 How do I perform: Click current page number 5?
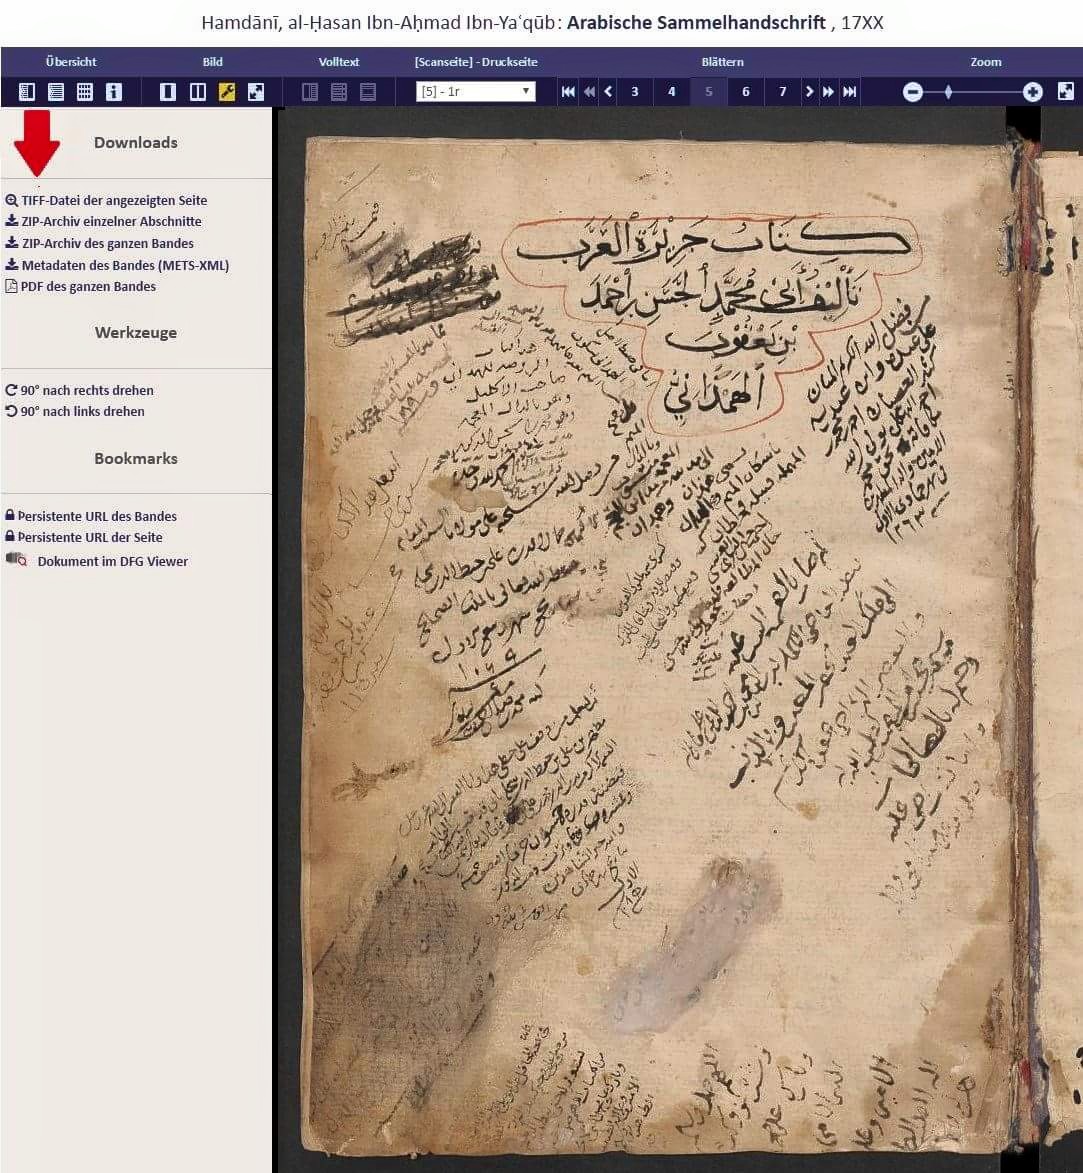tap(708, 91)
